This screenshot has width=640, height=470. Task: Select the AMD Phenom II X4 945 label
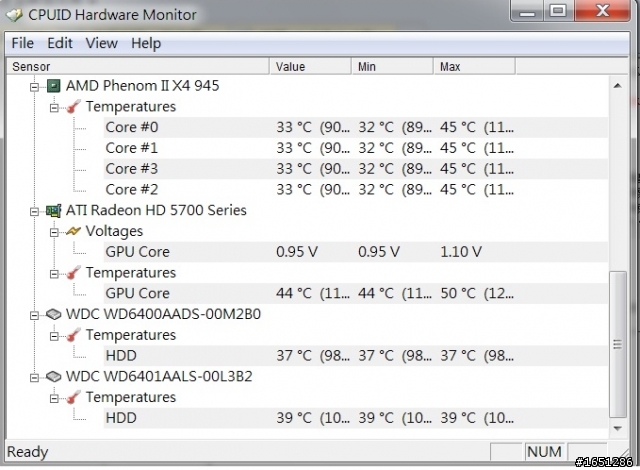point(142,86)
